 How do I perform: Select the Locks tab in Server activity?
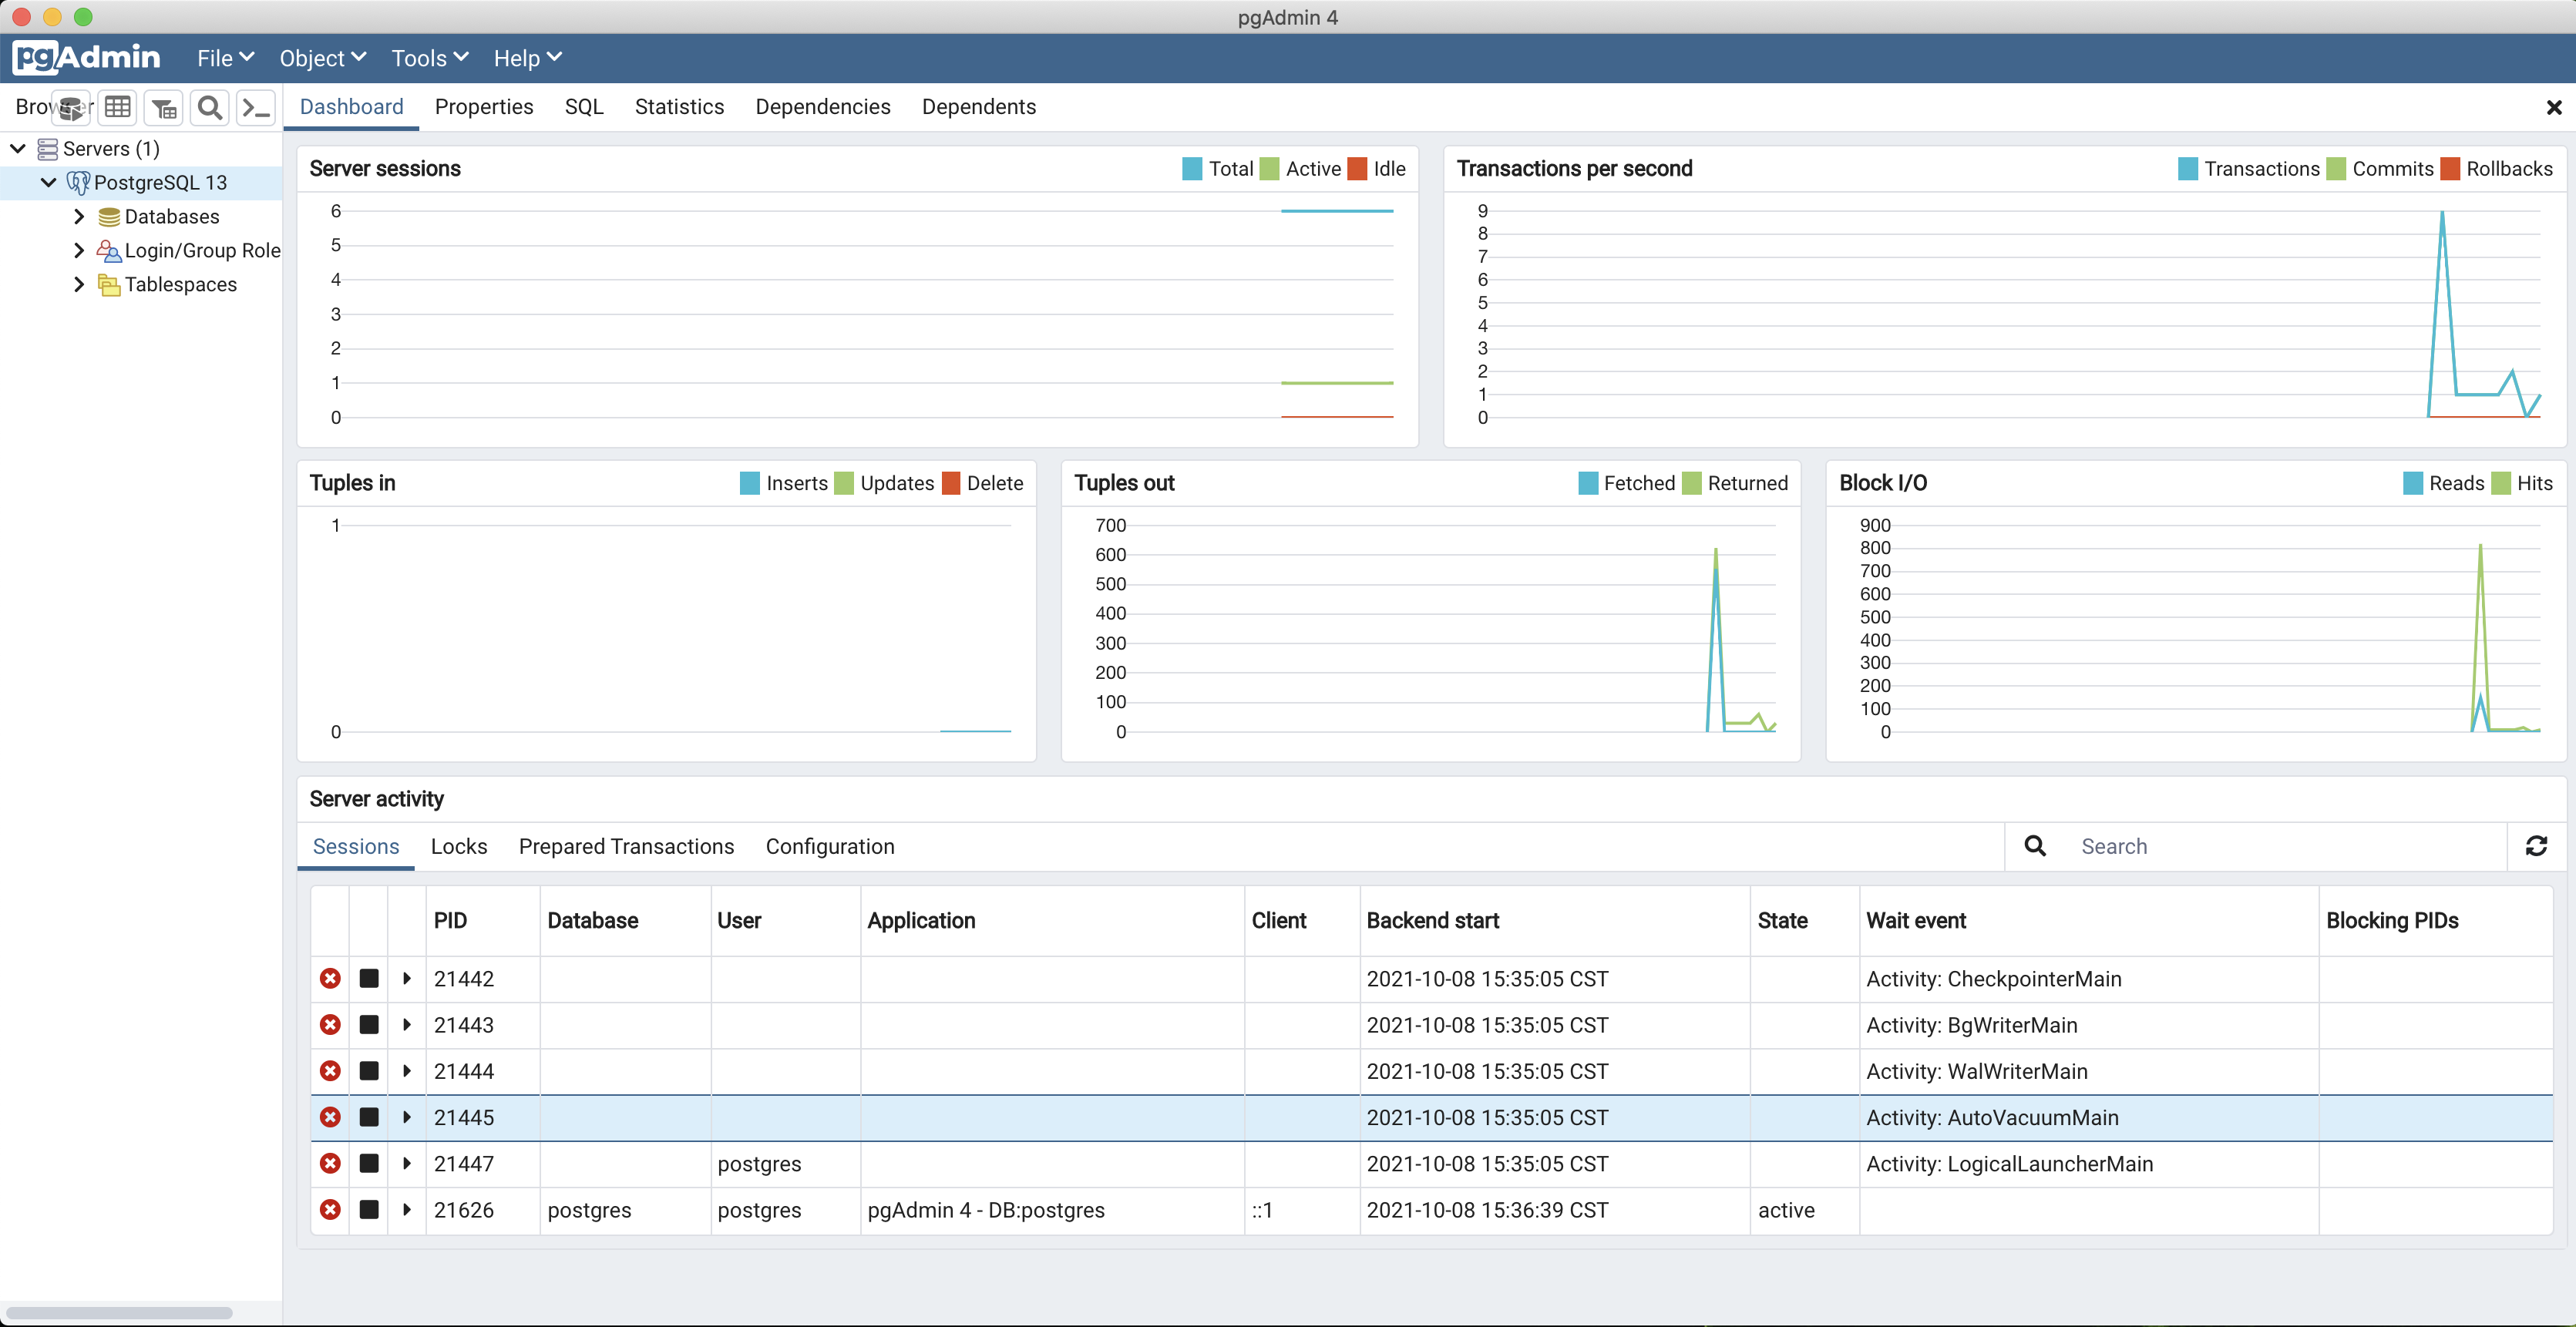(459, 846)
